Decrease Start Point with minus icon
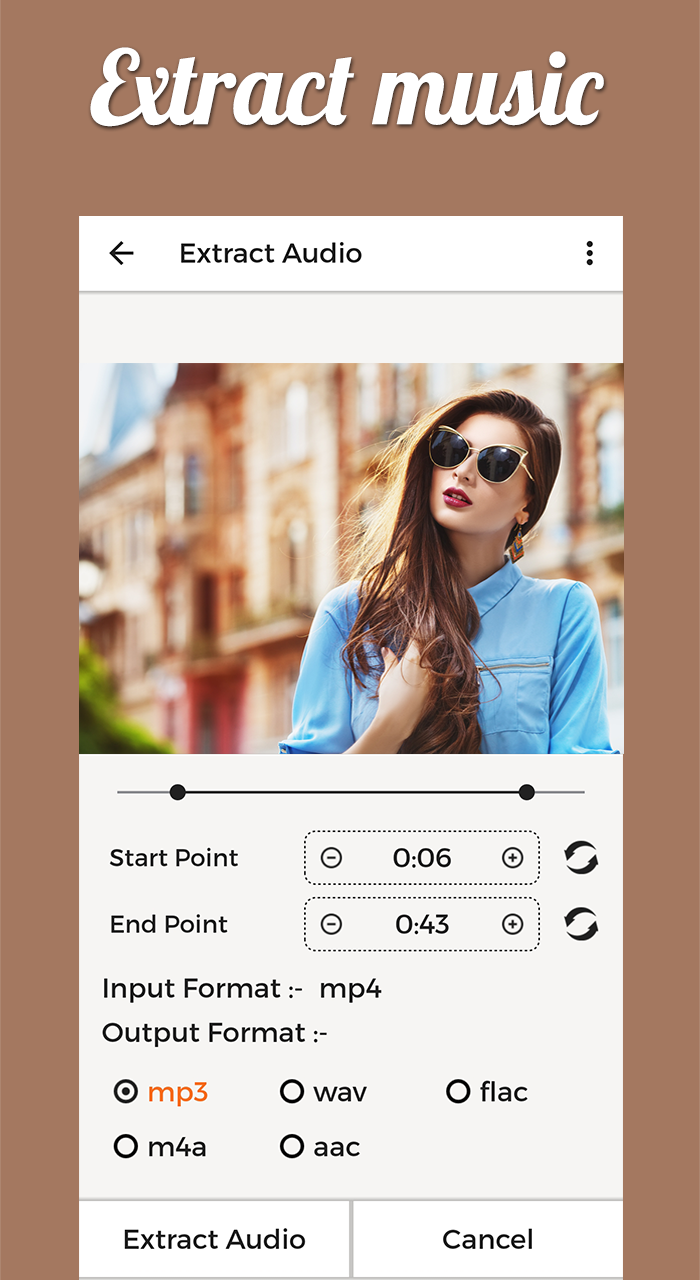Viewport: 700px width, 1280px height. 331,858
